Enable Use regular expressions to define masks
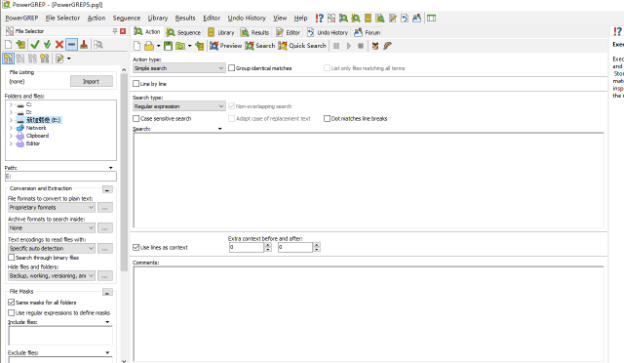Screen dimensions: 624x363 (12, 312)
